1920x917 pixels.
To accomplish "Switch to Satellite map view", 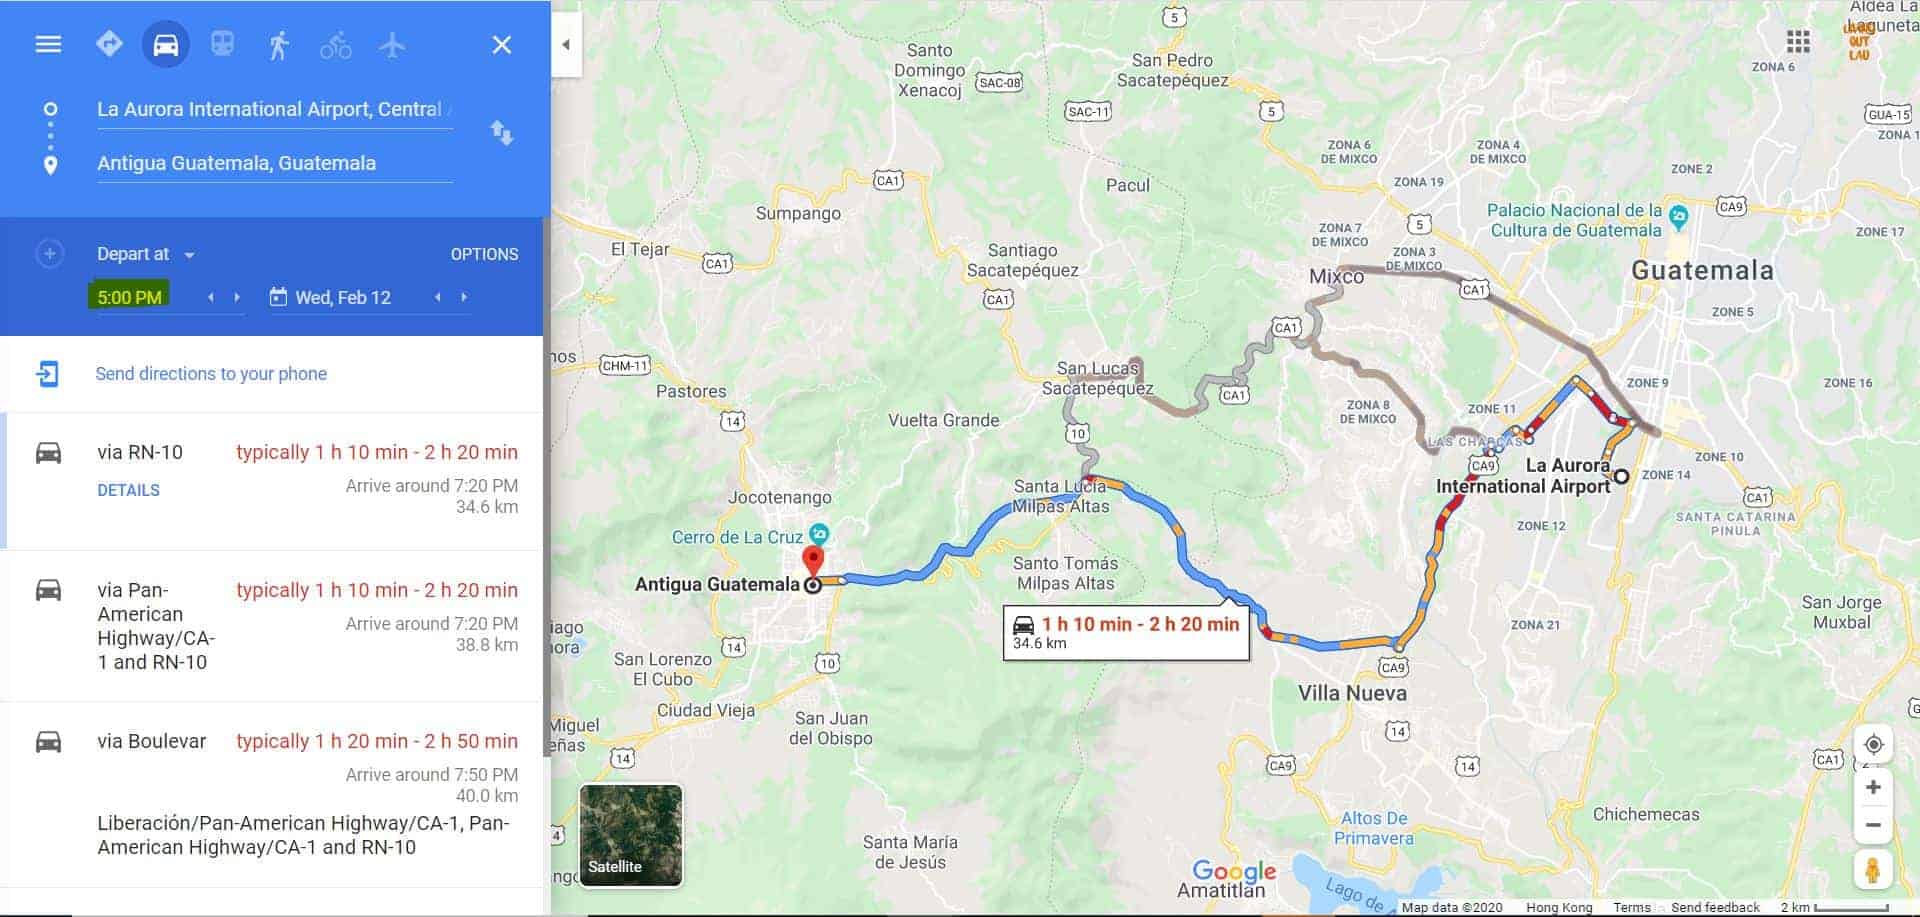I will click(631, 835).
